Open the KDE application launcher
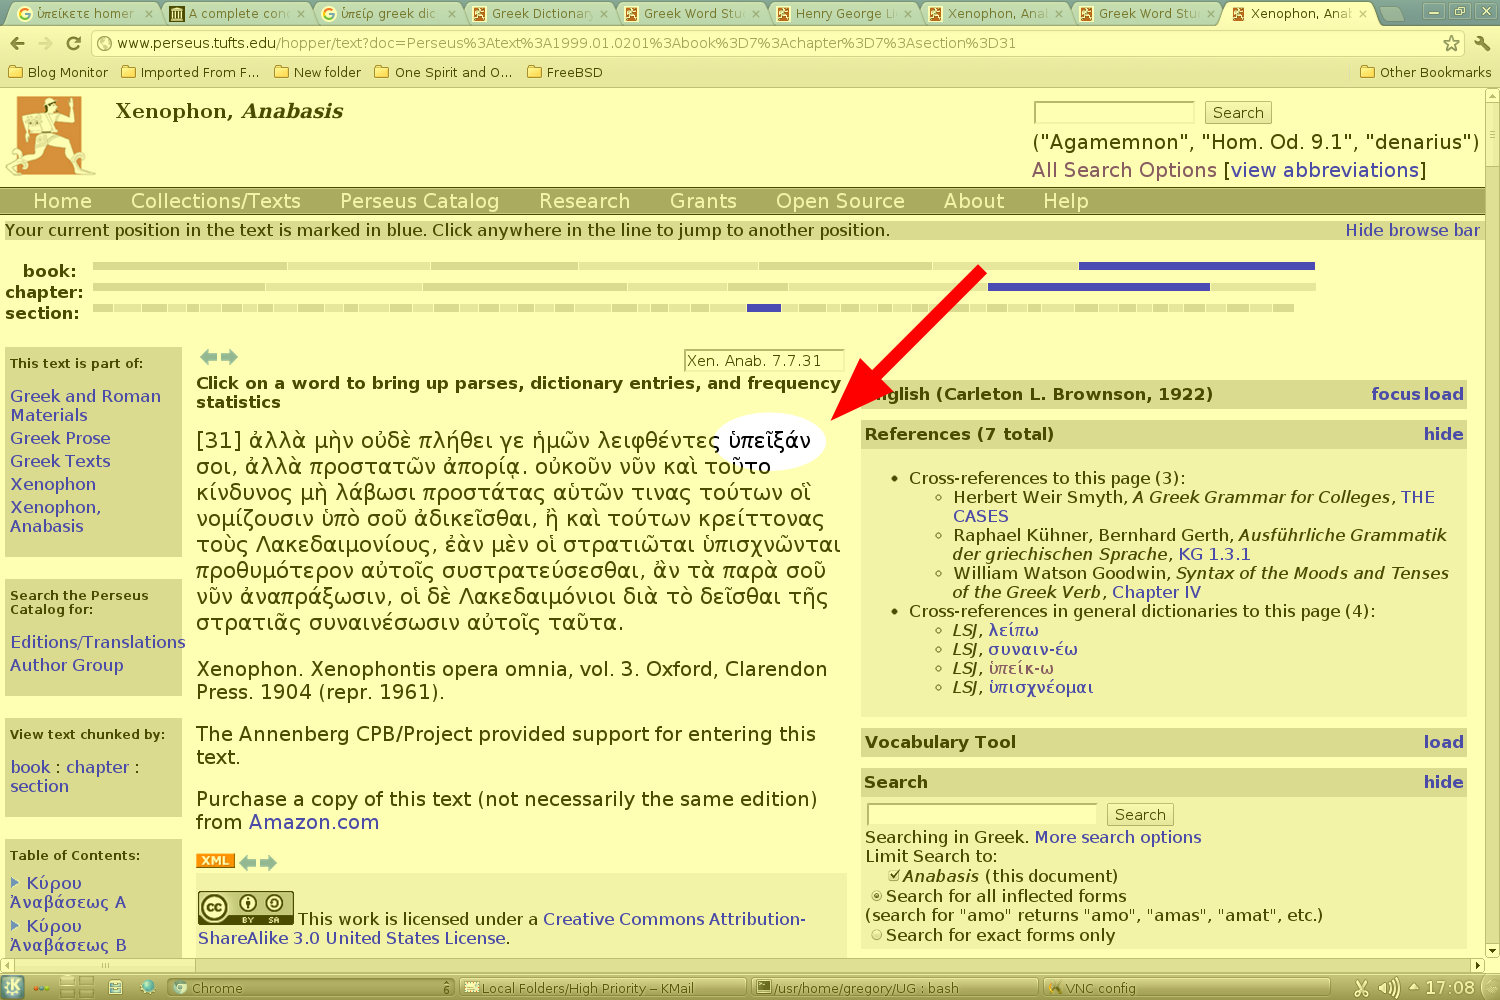This screenshot has height=1000, width=1500. point(12,988)
